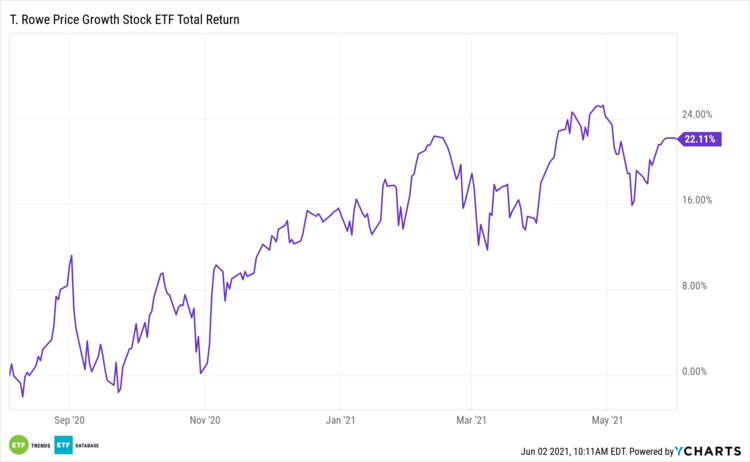Screen dimensions: 750x462
Task: Click the 0.00% y-axis label
Action: [697, 372]
